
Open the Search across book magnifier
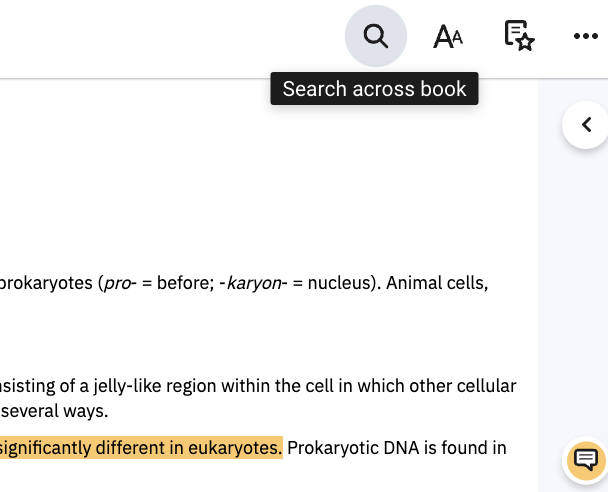[x=376, y=36]
